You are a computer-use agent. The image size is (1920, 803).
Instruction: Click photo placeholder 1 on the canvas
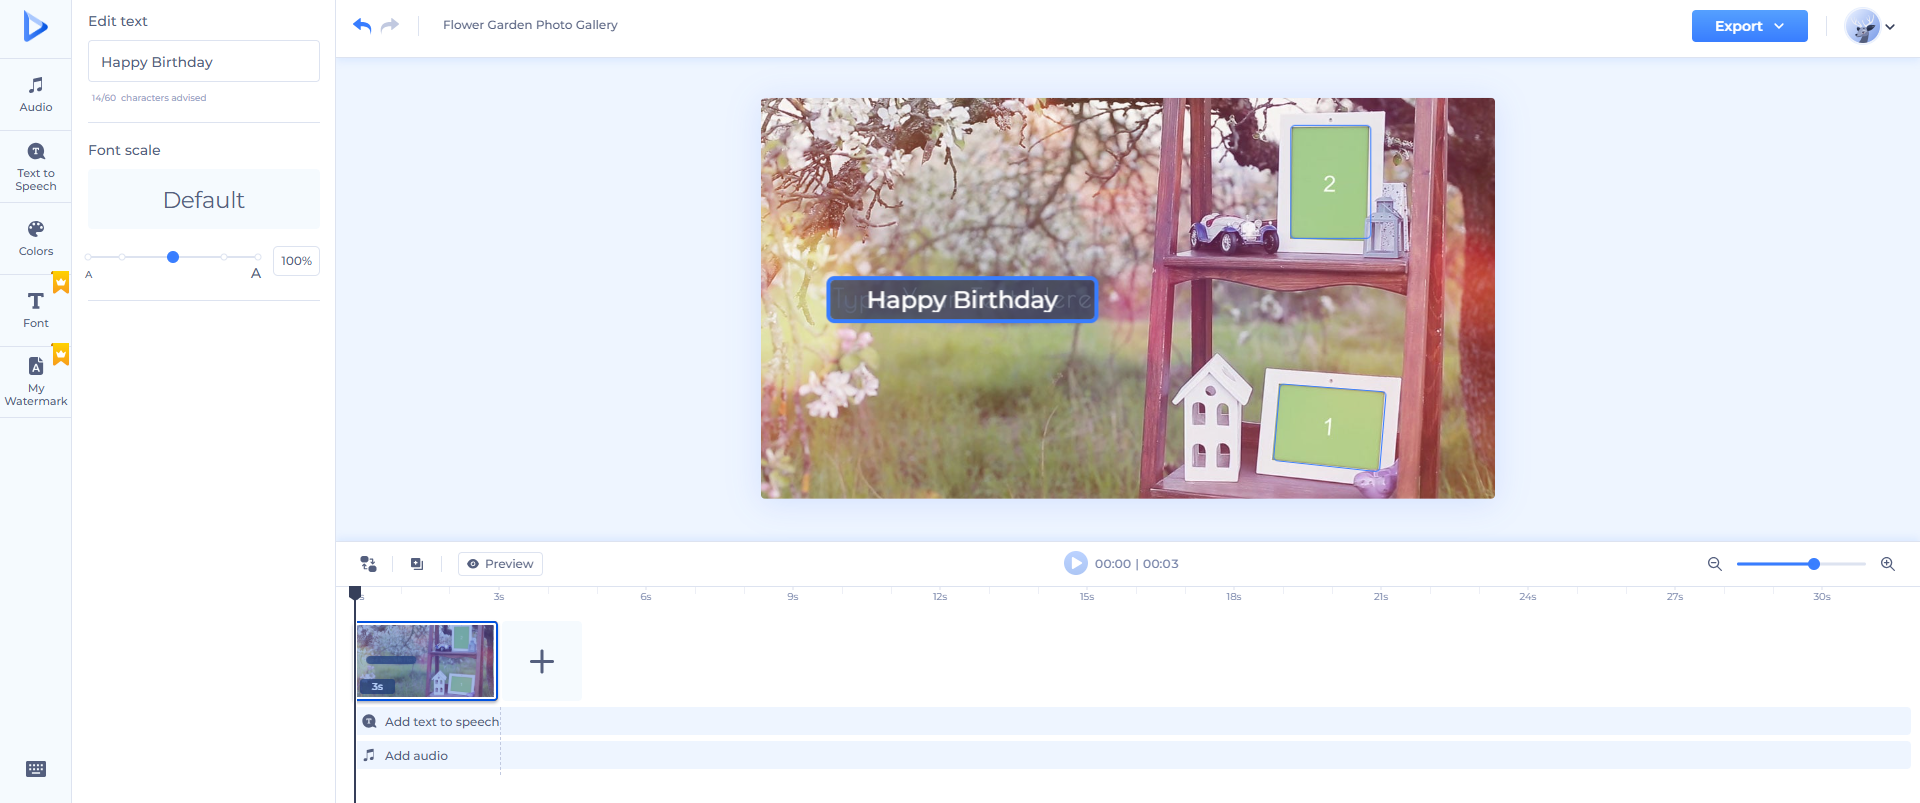coord(1329,427)
